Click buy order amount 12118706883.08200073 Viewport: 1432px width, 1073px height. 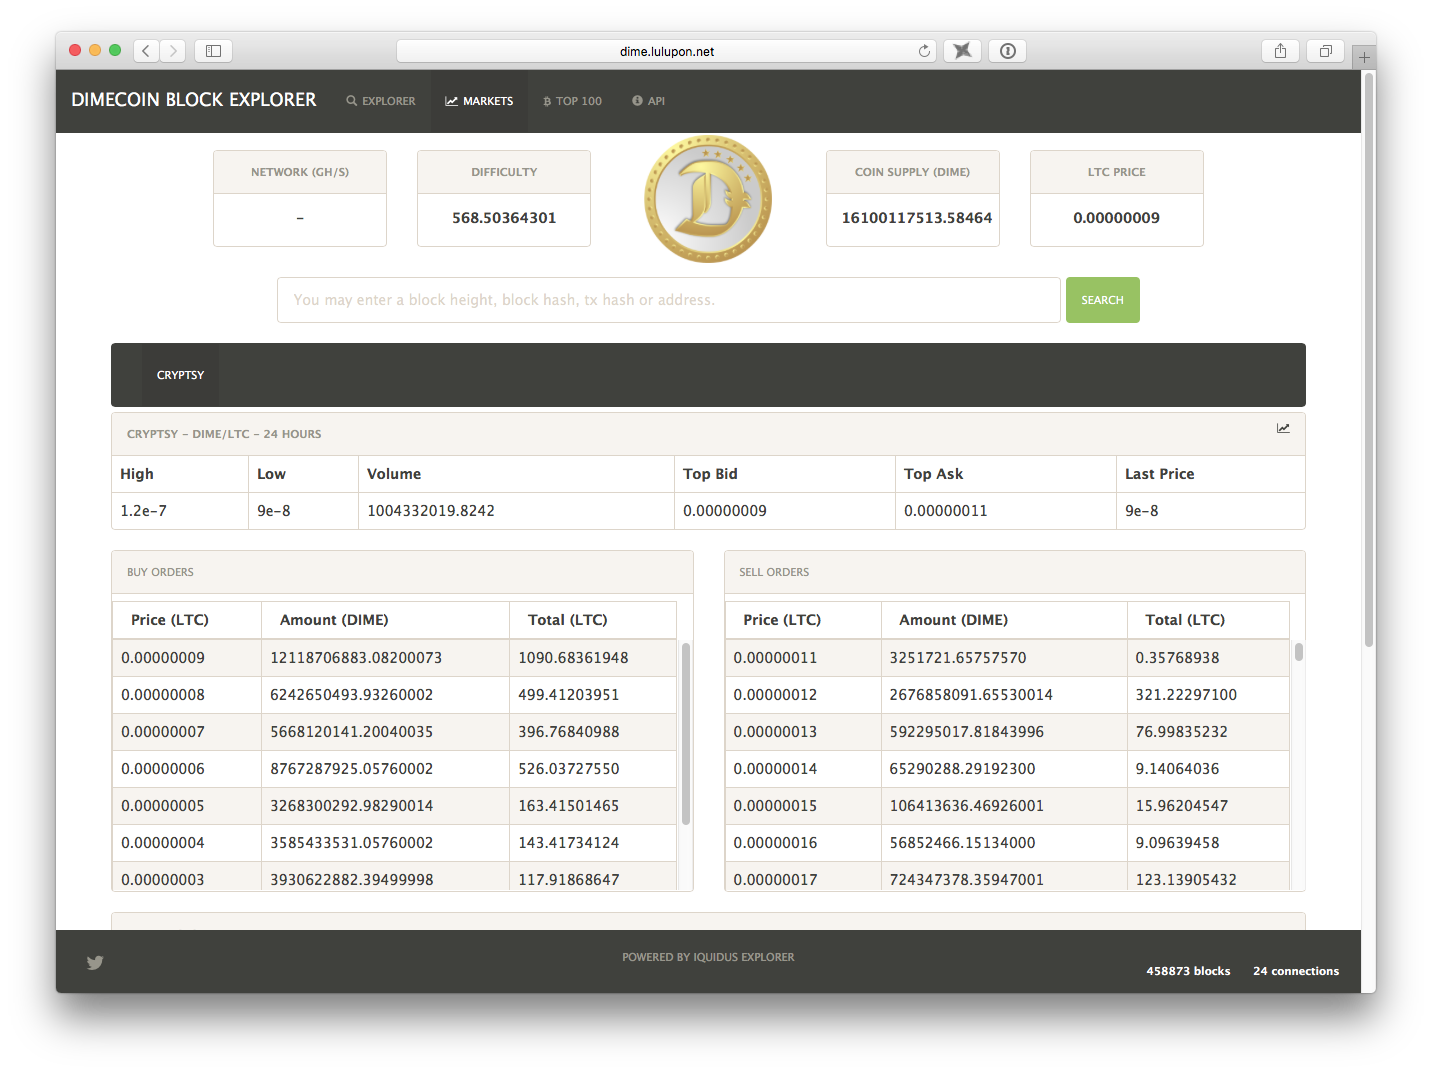356,658
